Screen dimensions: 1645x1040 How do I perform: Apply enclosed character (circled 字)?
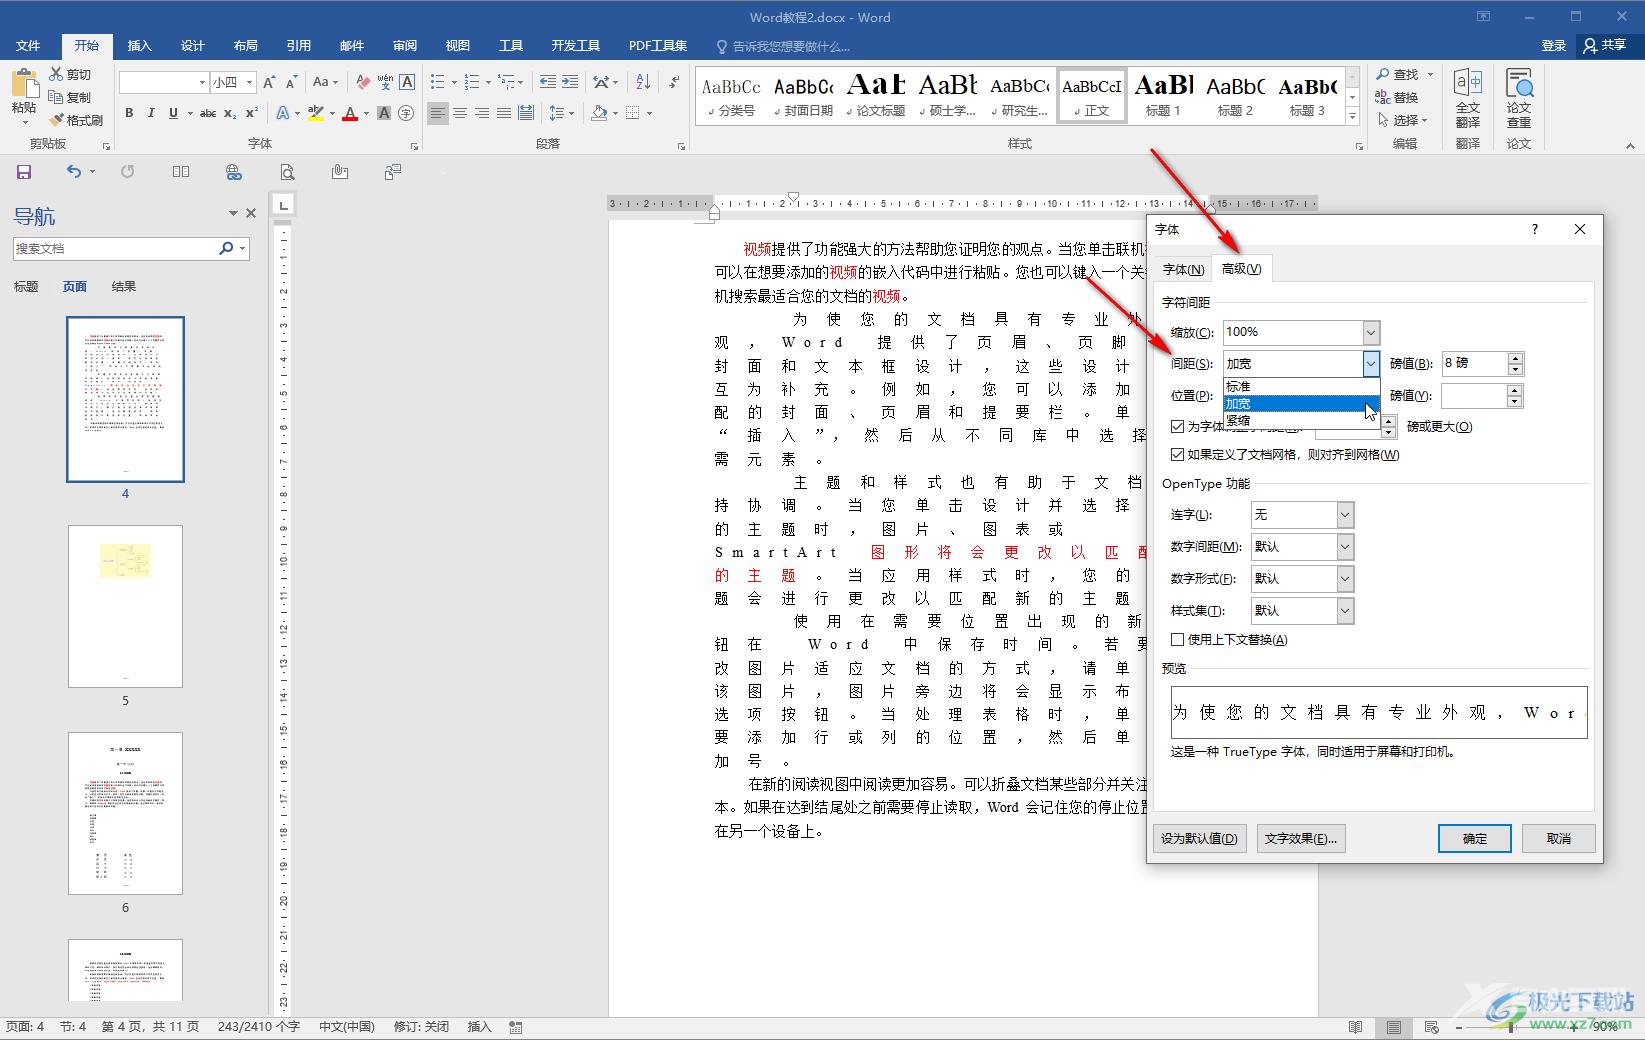(406, 113)
